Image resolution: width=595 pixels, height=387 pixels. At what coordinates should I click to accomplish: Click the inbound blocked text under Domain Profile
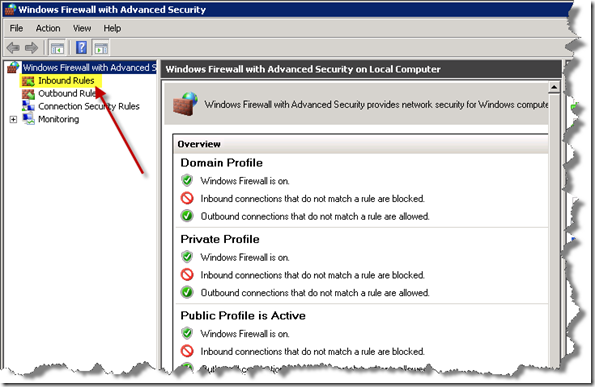313,198
